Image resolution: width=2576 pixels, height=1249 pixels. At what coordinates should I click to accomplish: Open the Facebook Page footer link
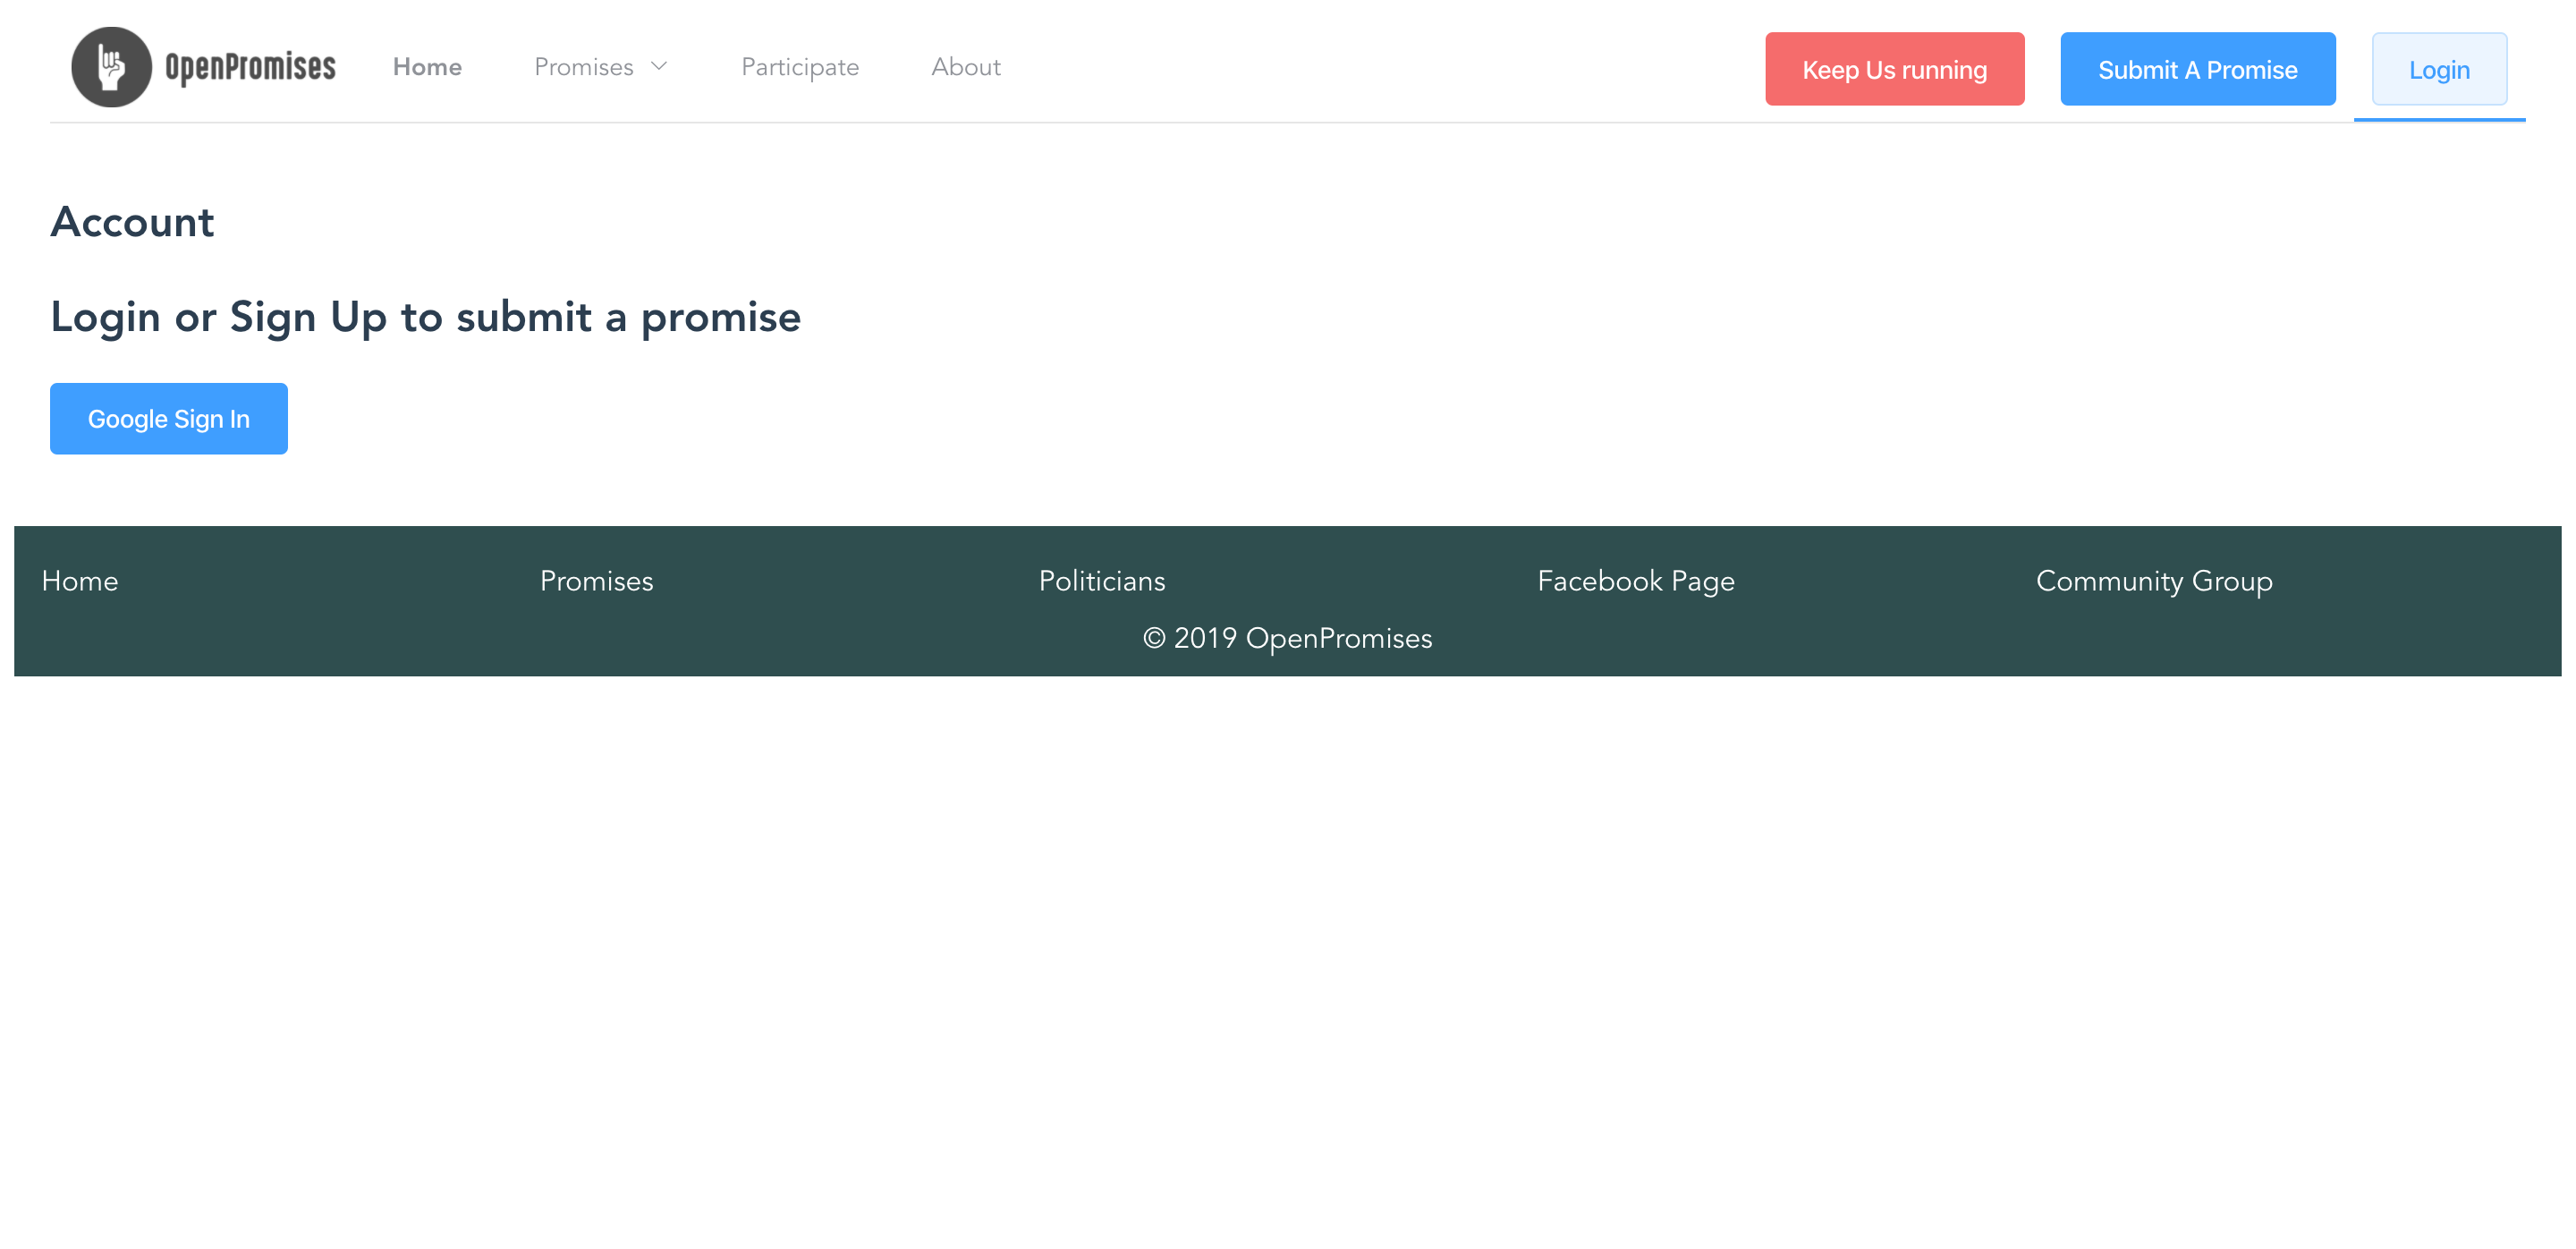tap(1636, 580)
